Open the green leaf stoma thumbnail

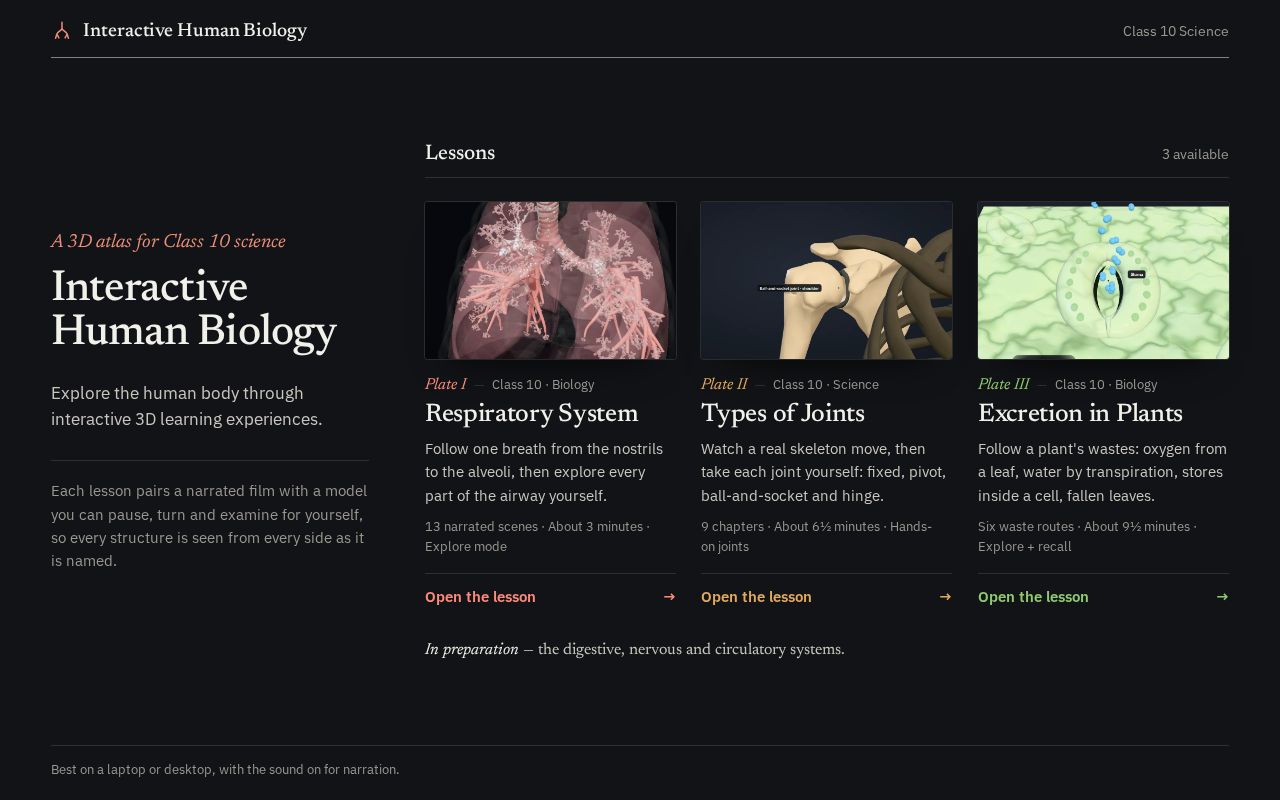tap(1103, 280)
